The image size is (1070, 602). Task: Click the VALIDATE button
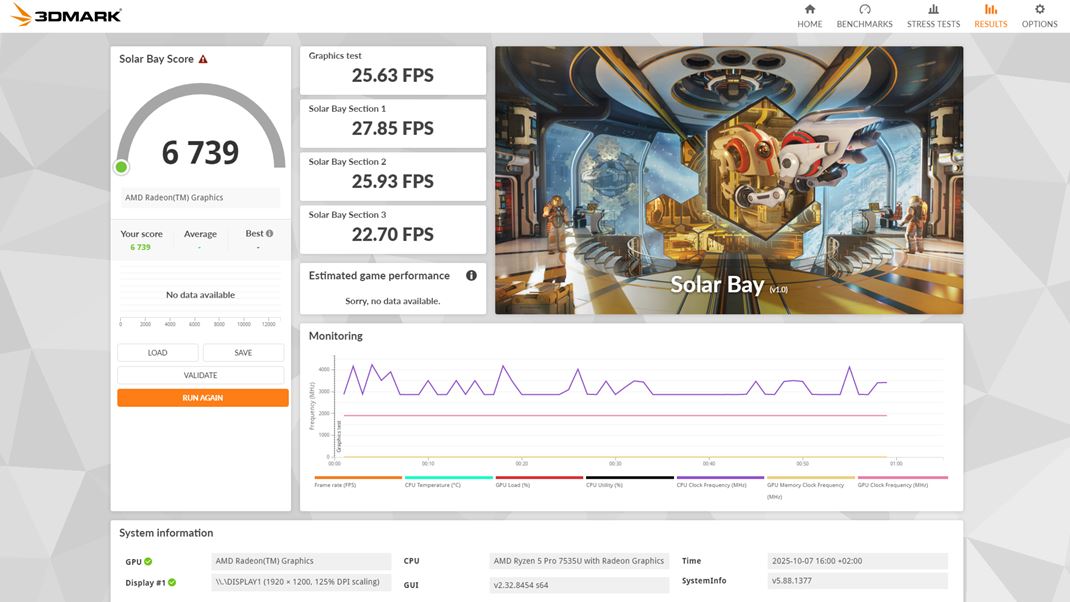pos(201,373)
